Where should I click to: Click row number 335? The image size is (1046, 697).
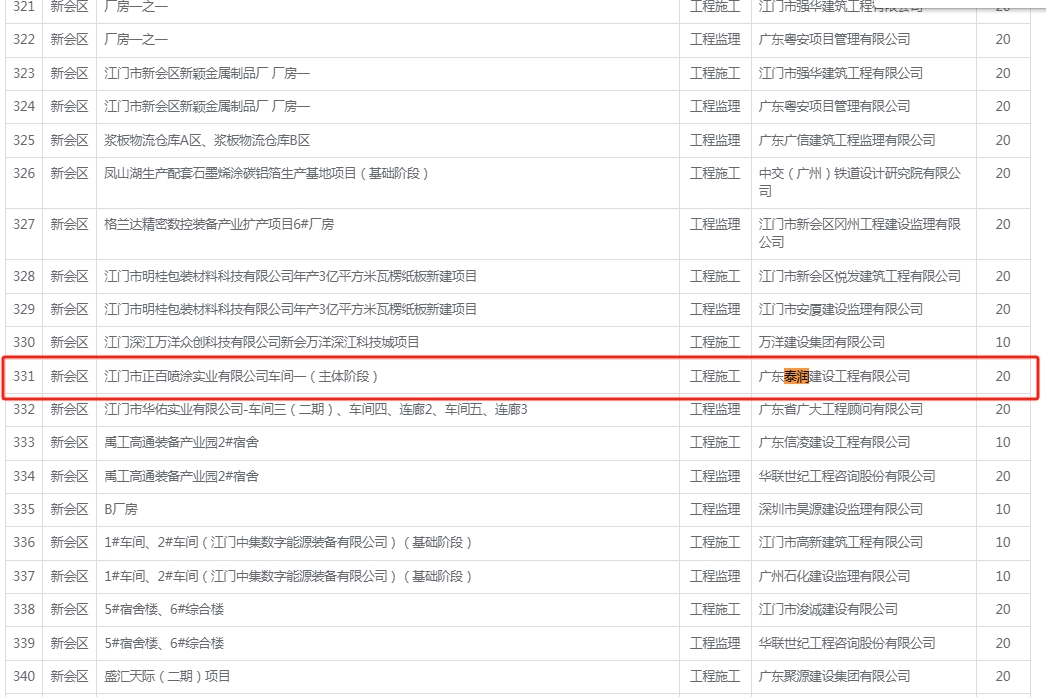[x=24, y=509]
